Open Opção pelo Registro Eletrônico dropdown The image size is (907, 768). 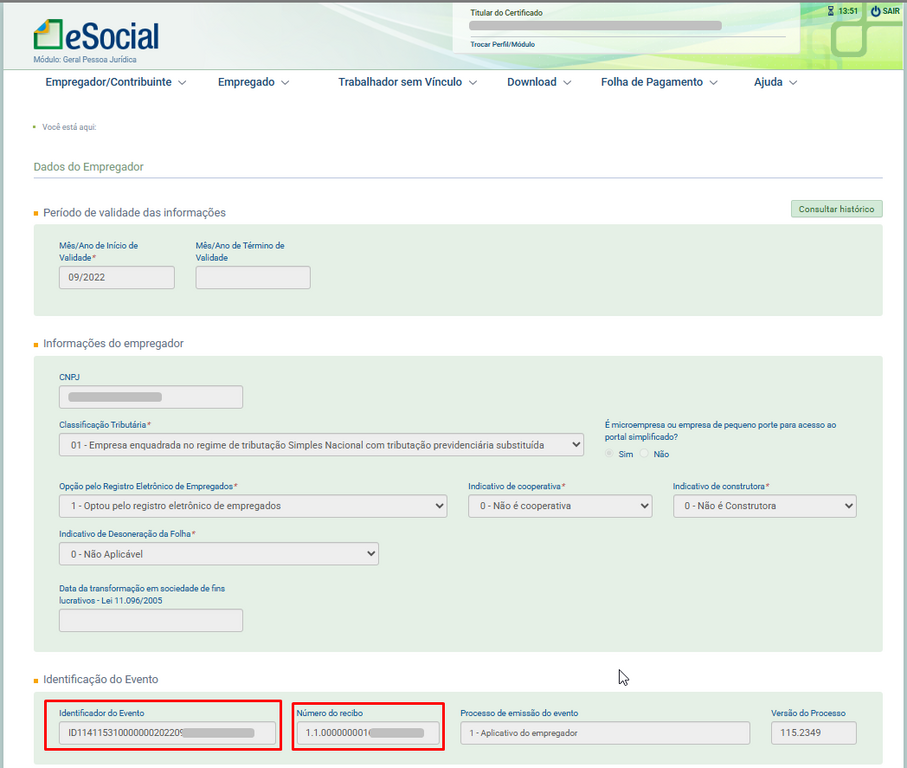[x=252, y=506]
